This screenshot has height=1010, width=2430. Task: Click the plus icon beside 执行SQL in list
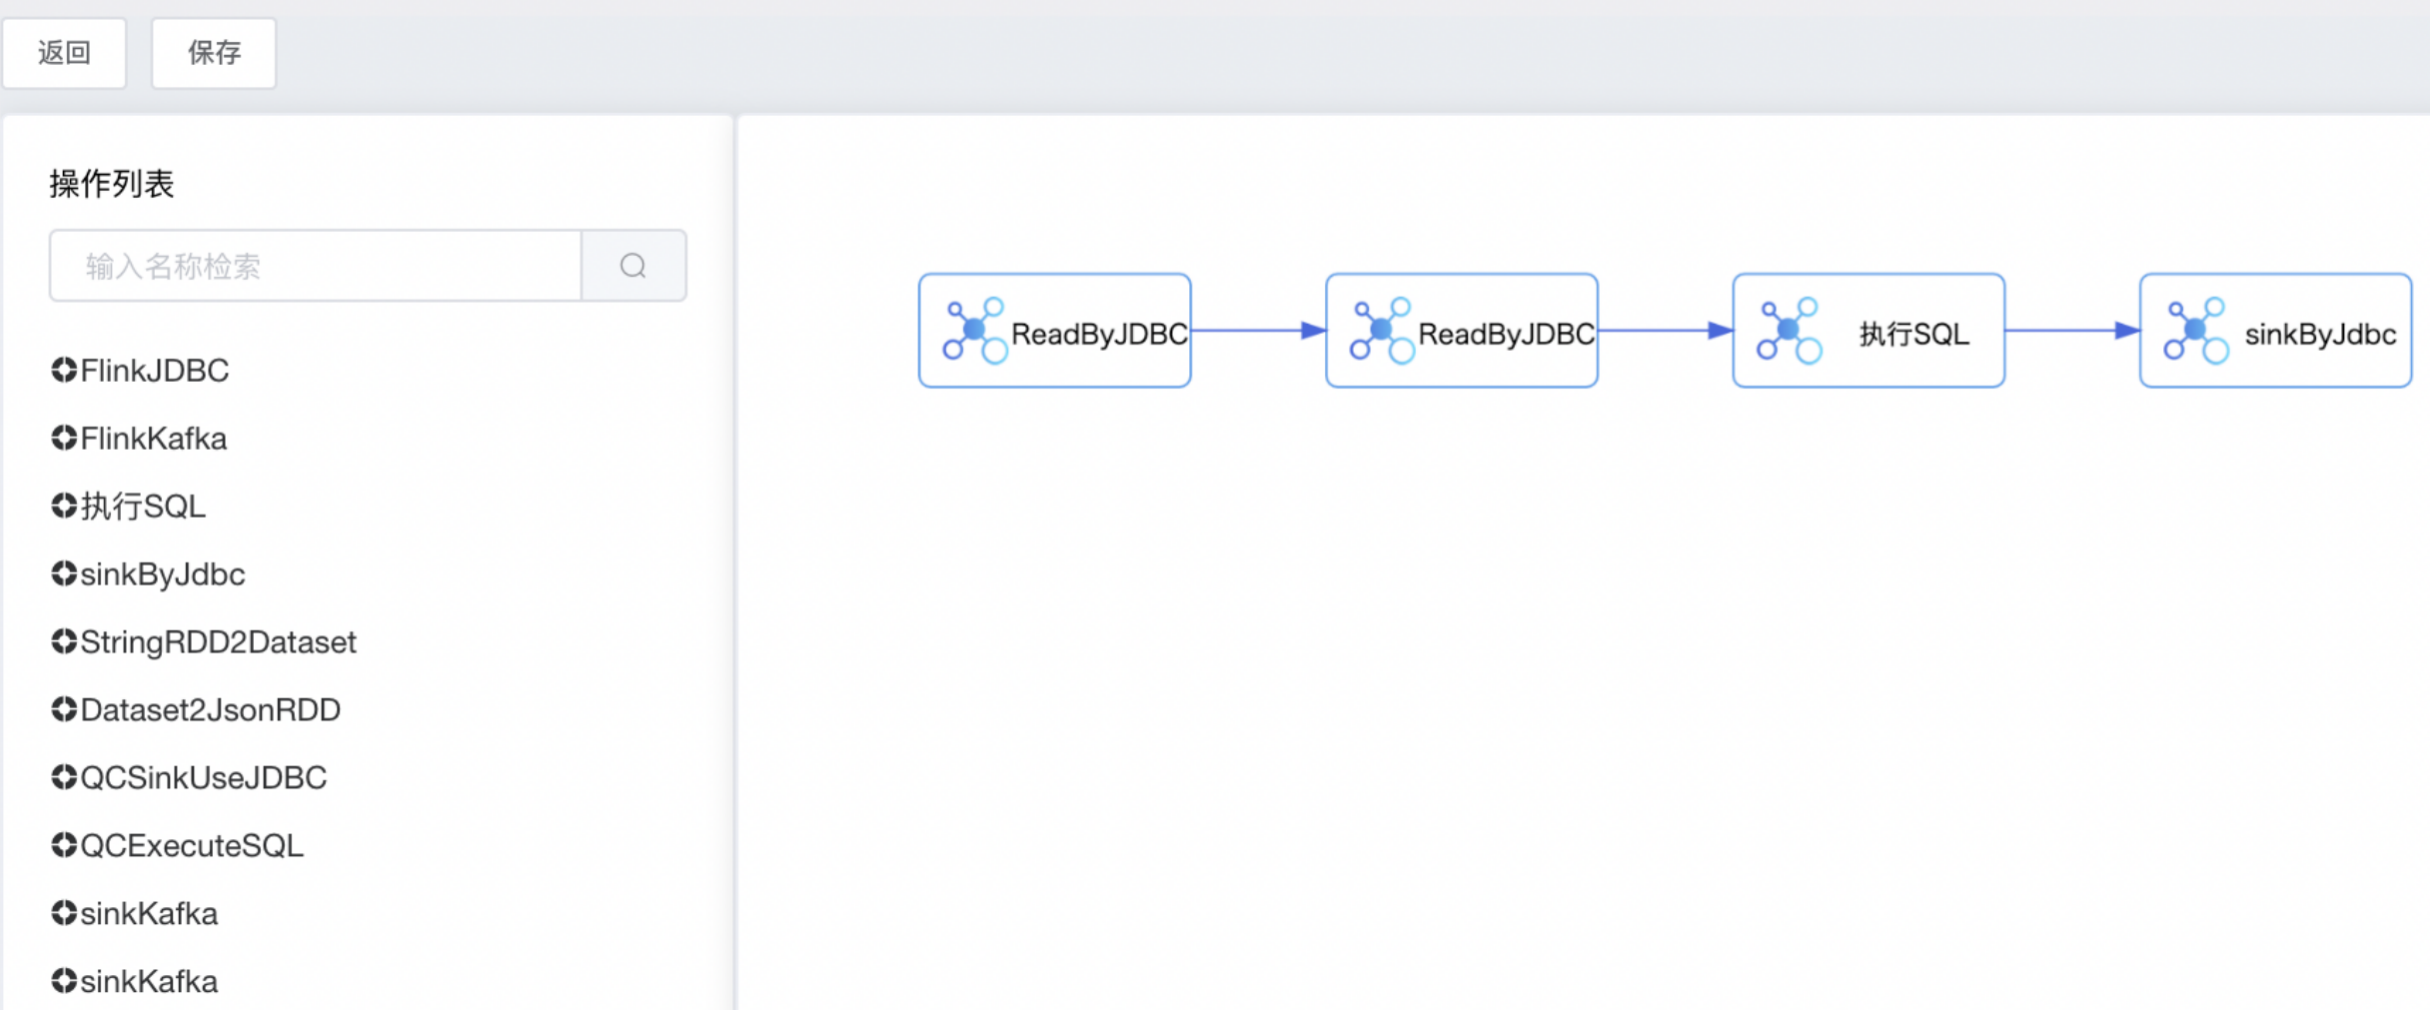(x=64, y=506)
